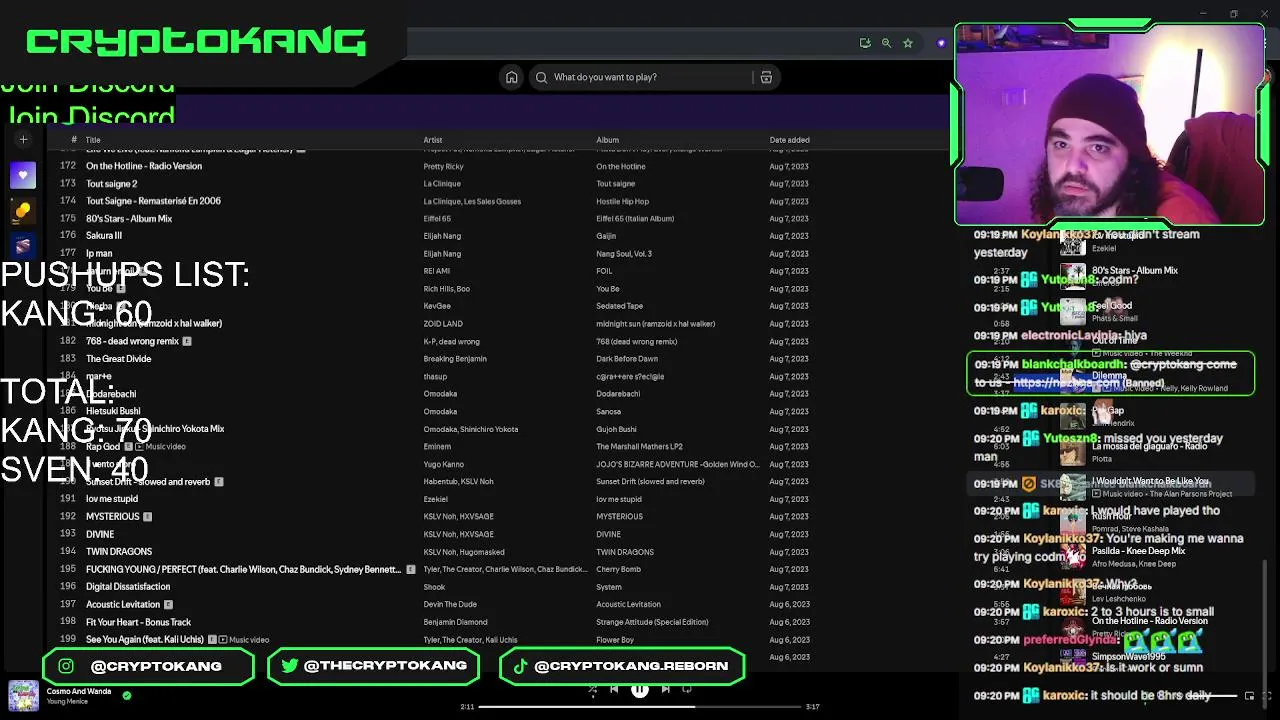Viewport: 1280px width, 720px height.
Task: Open album 'The Marshall Mathers LP2'
Action: (x=639, y=447)
